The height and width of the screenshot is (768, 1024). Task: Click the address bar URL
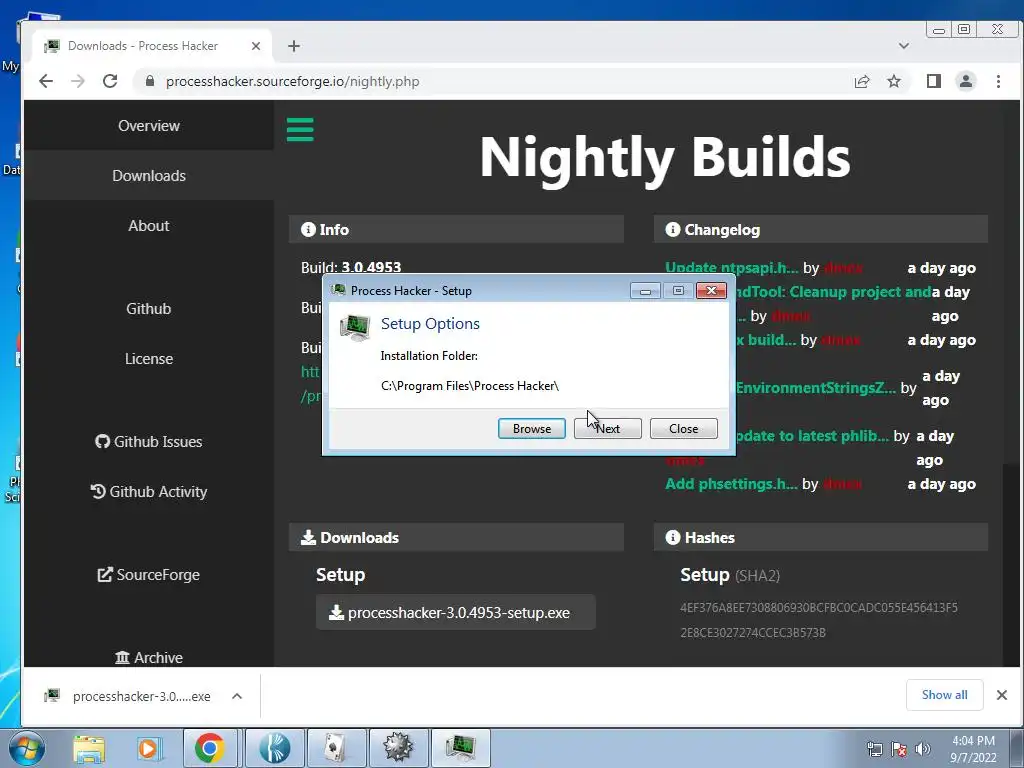pos(293,82)
